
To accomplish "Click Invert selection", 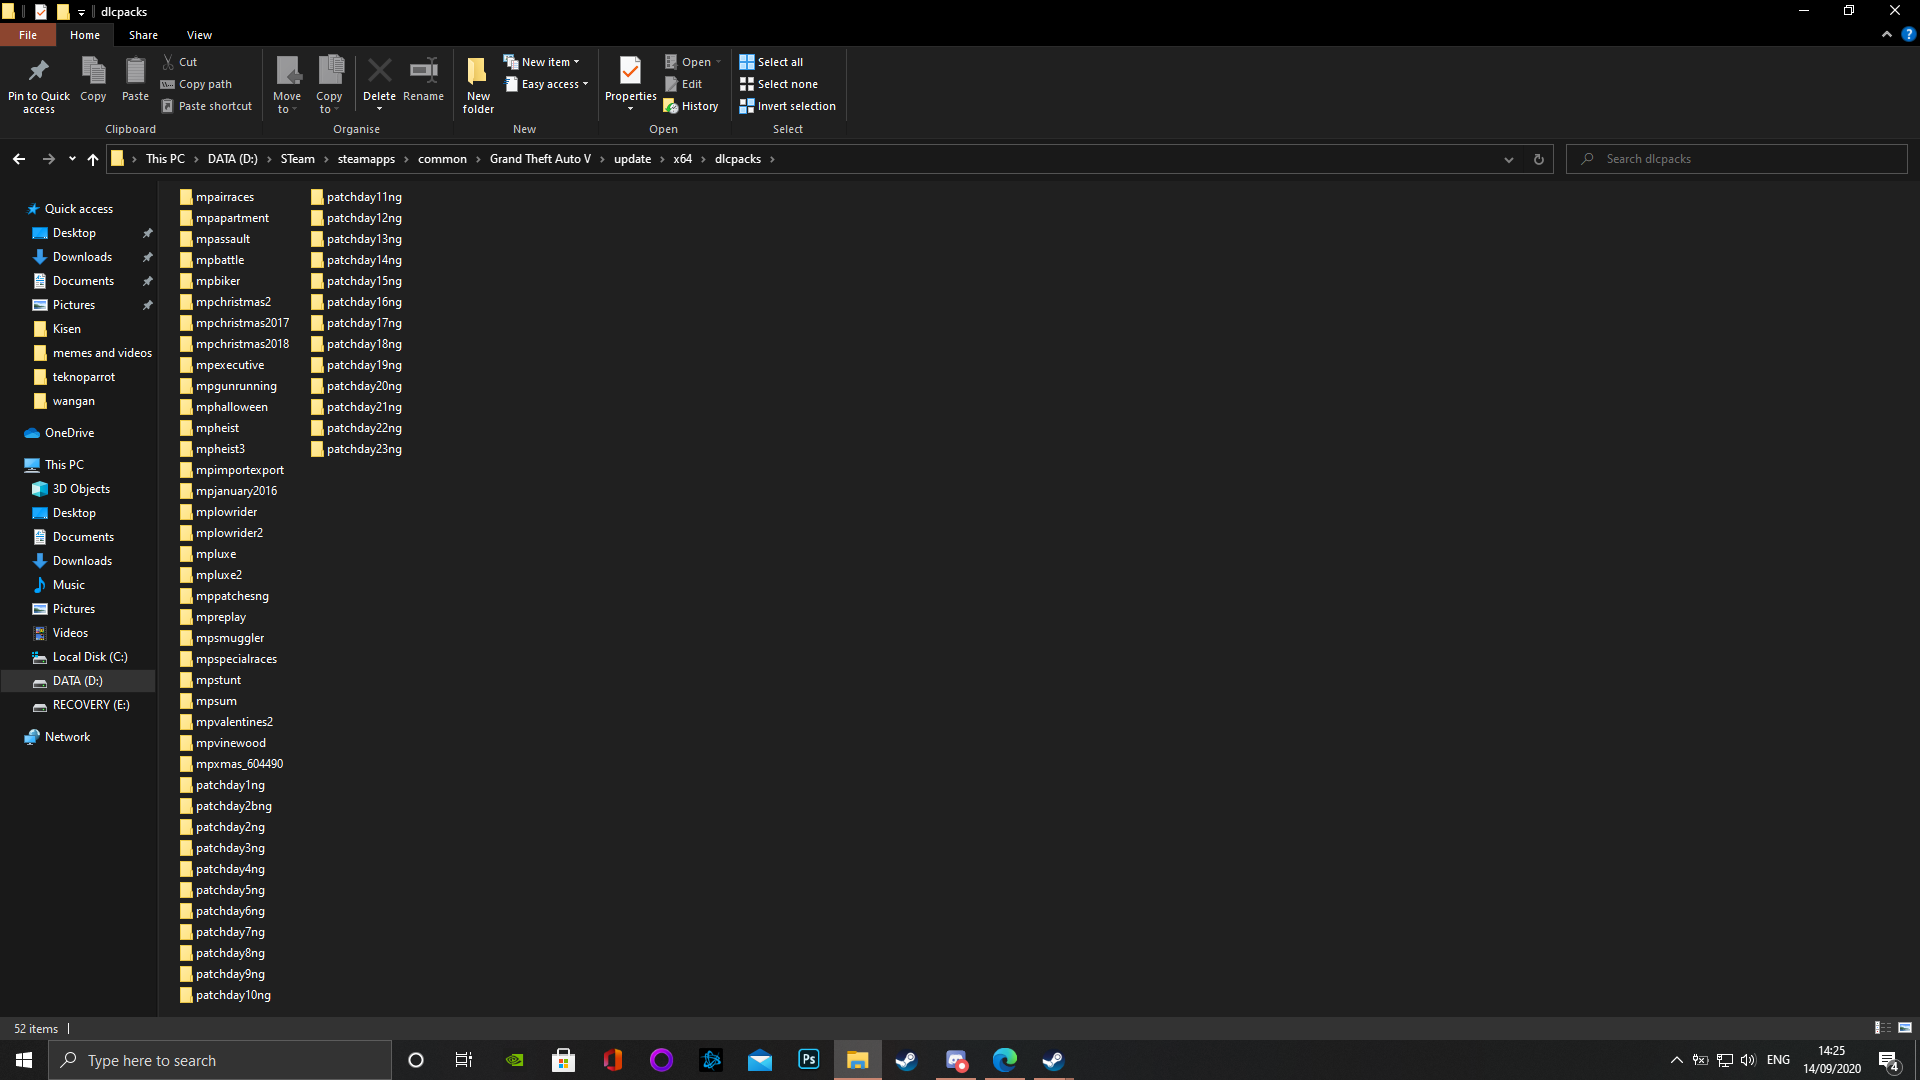I will tap(787, 106).
